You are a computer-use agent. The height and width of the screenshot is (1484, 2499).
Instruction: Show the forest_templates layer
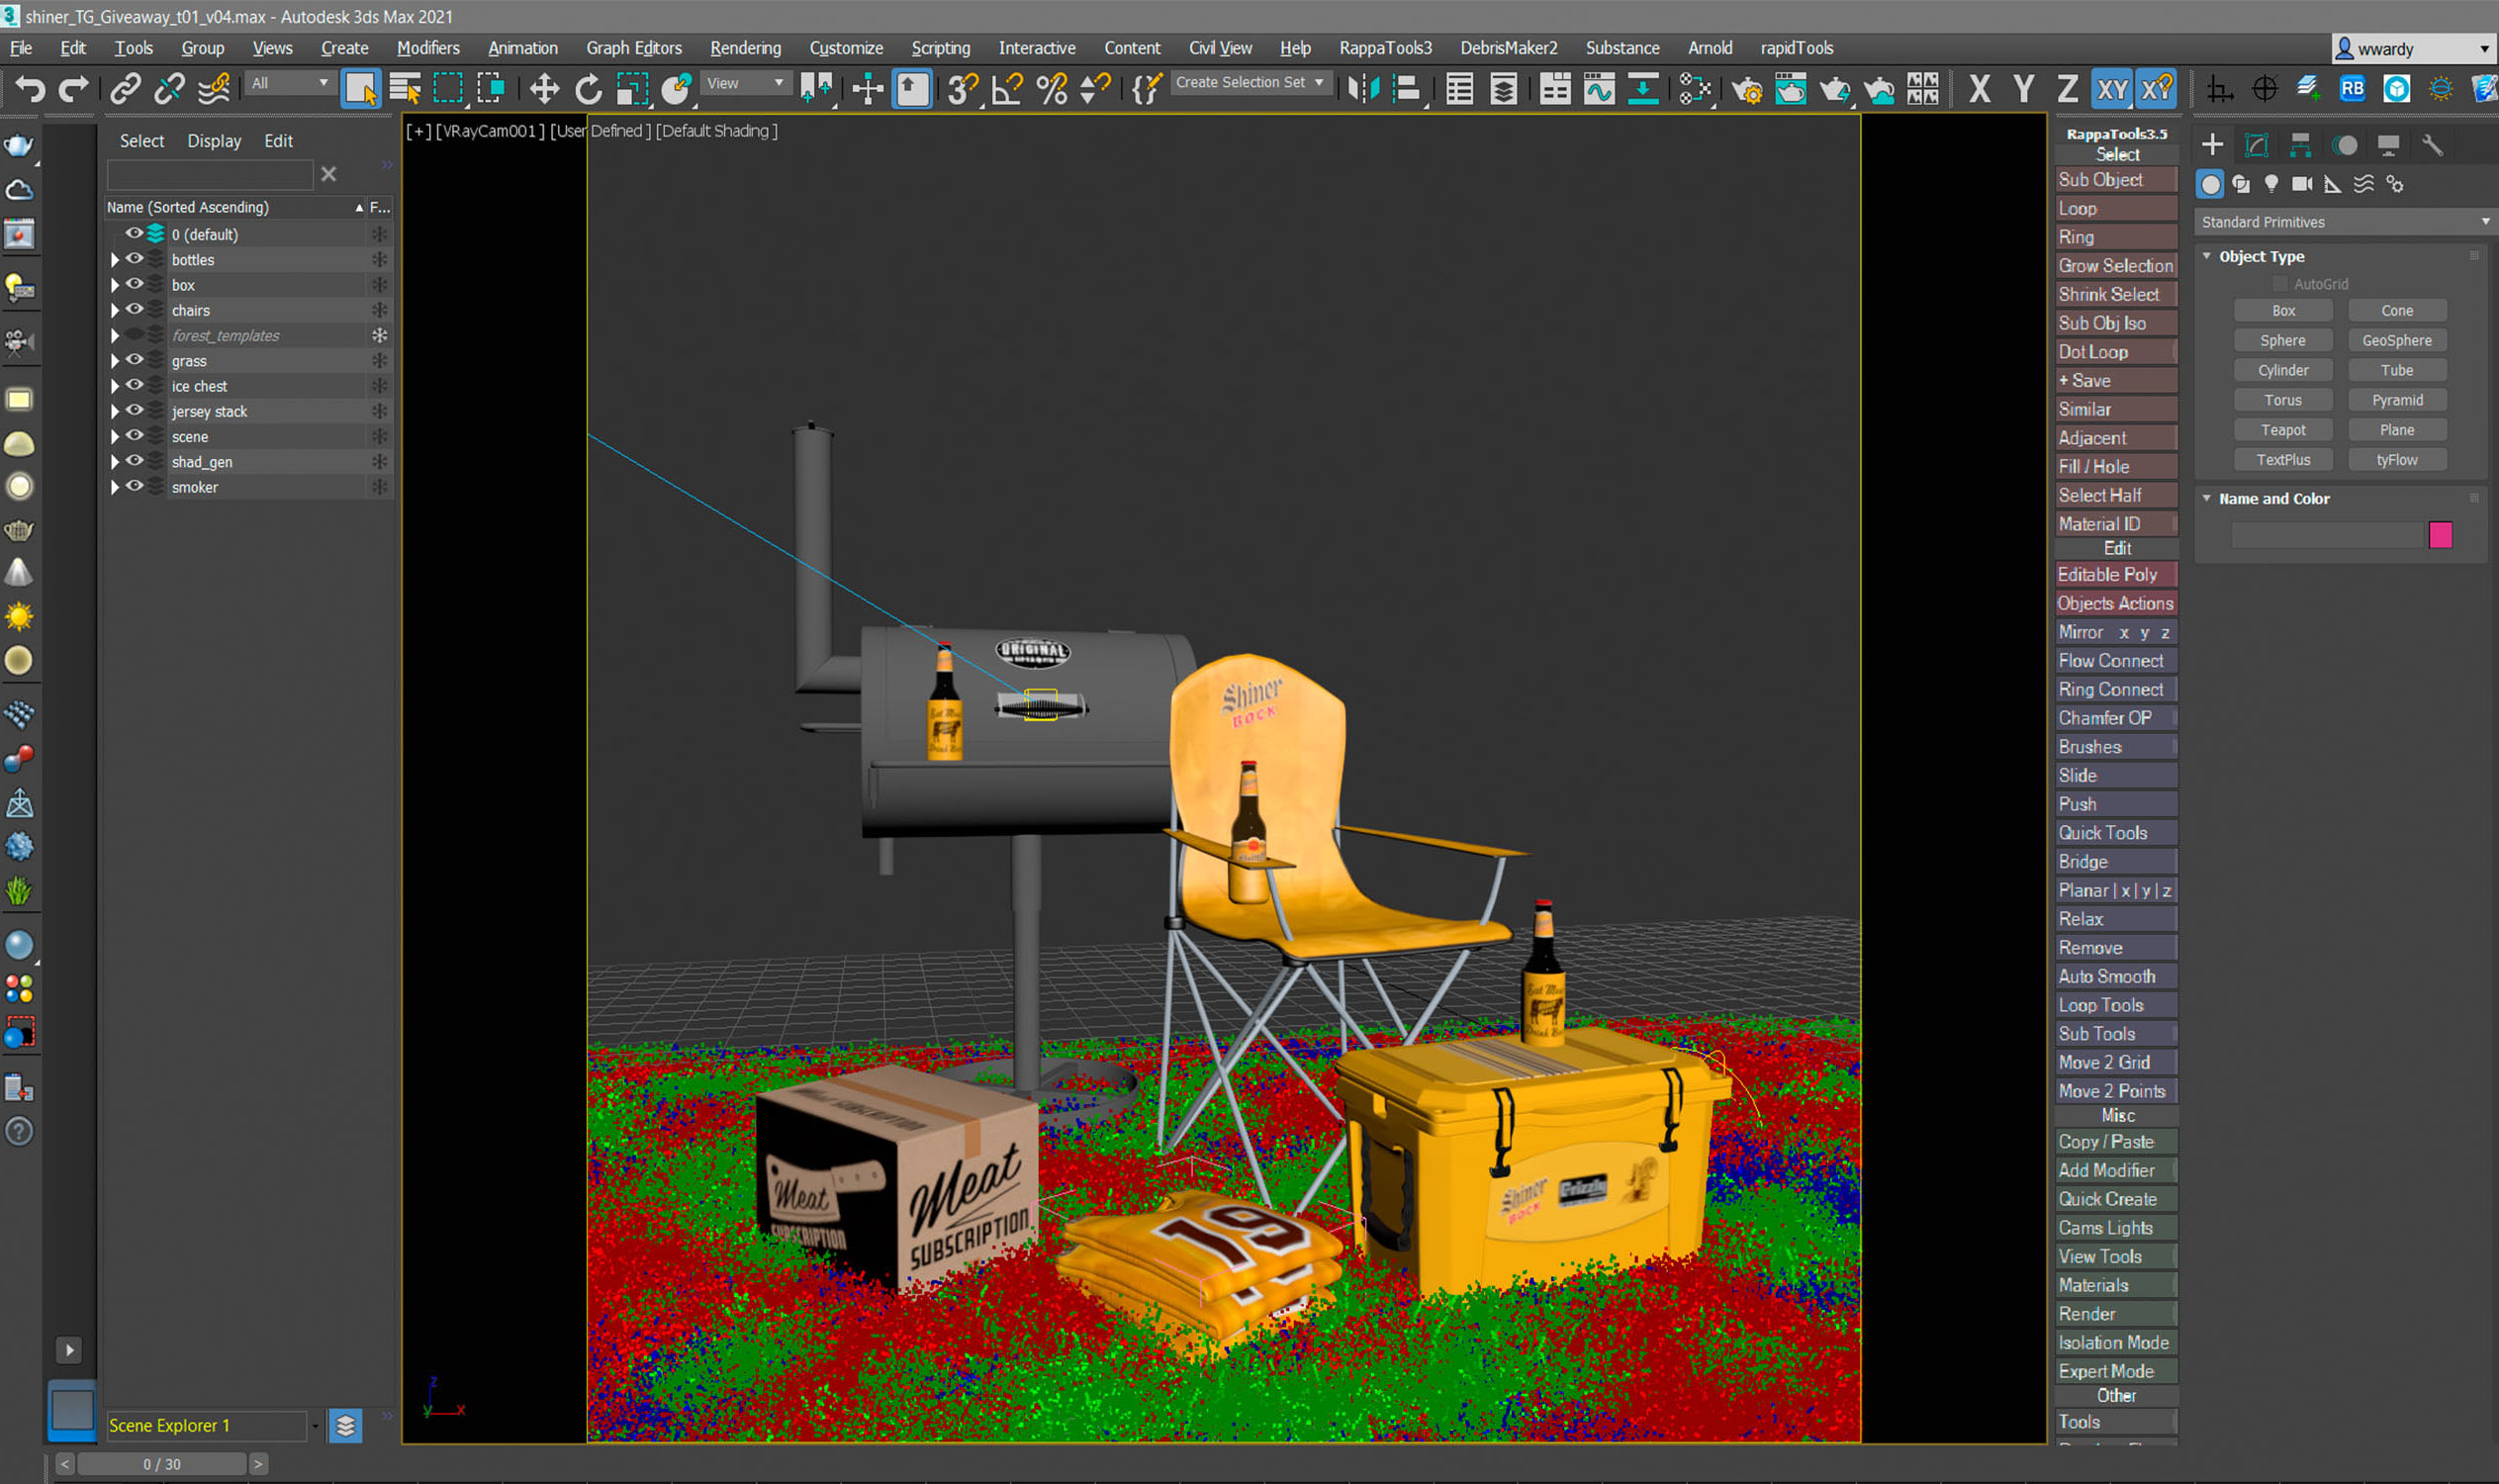(x=134, y=335)
